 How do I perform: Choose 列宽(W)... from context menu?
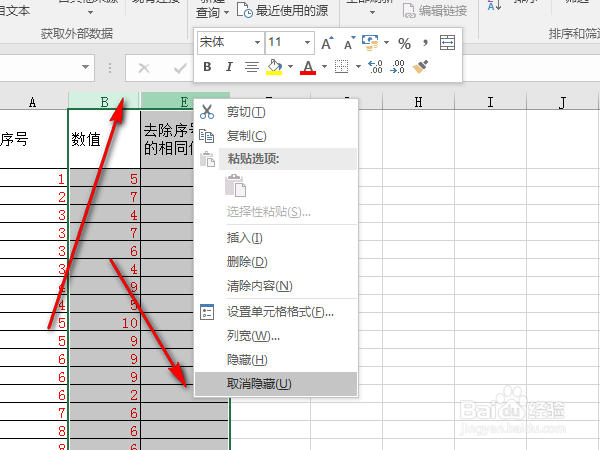pos(276,336)
